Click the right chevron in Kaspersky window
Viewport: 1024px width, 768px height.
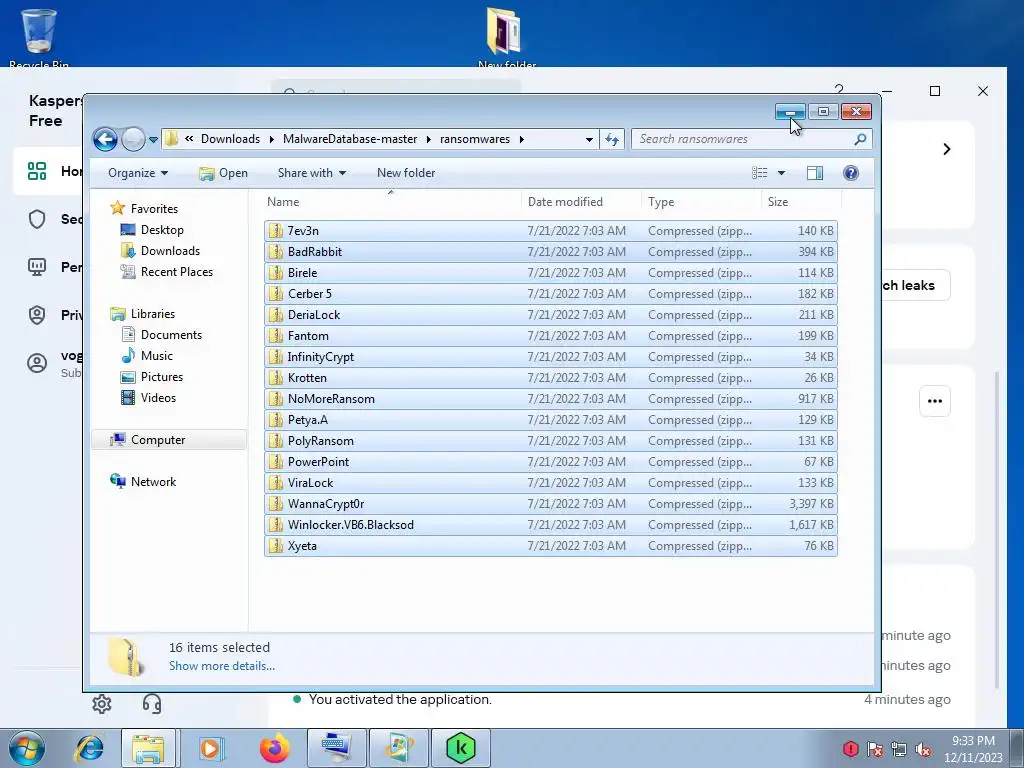click(947, 150)
